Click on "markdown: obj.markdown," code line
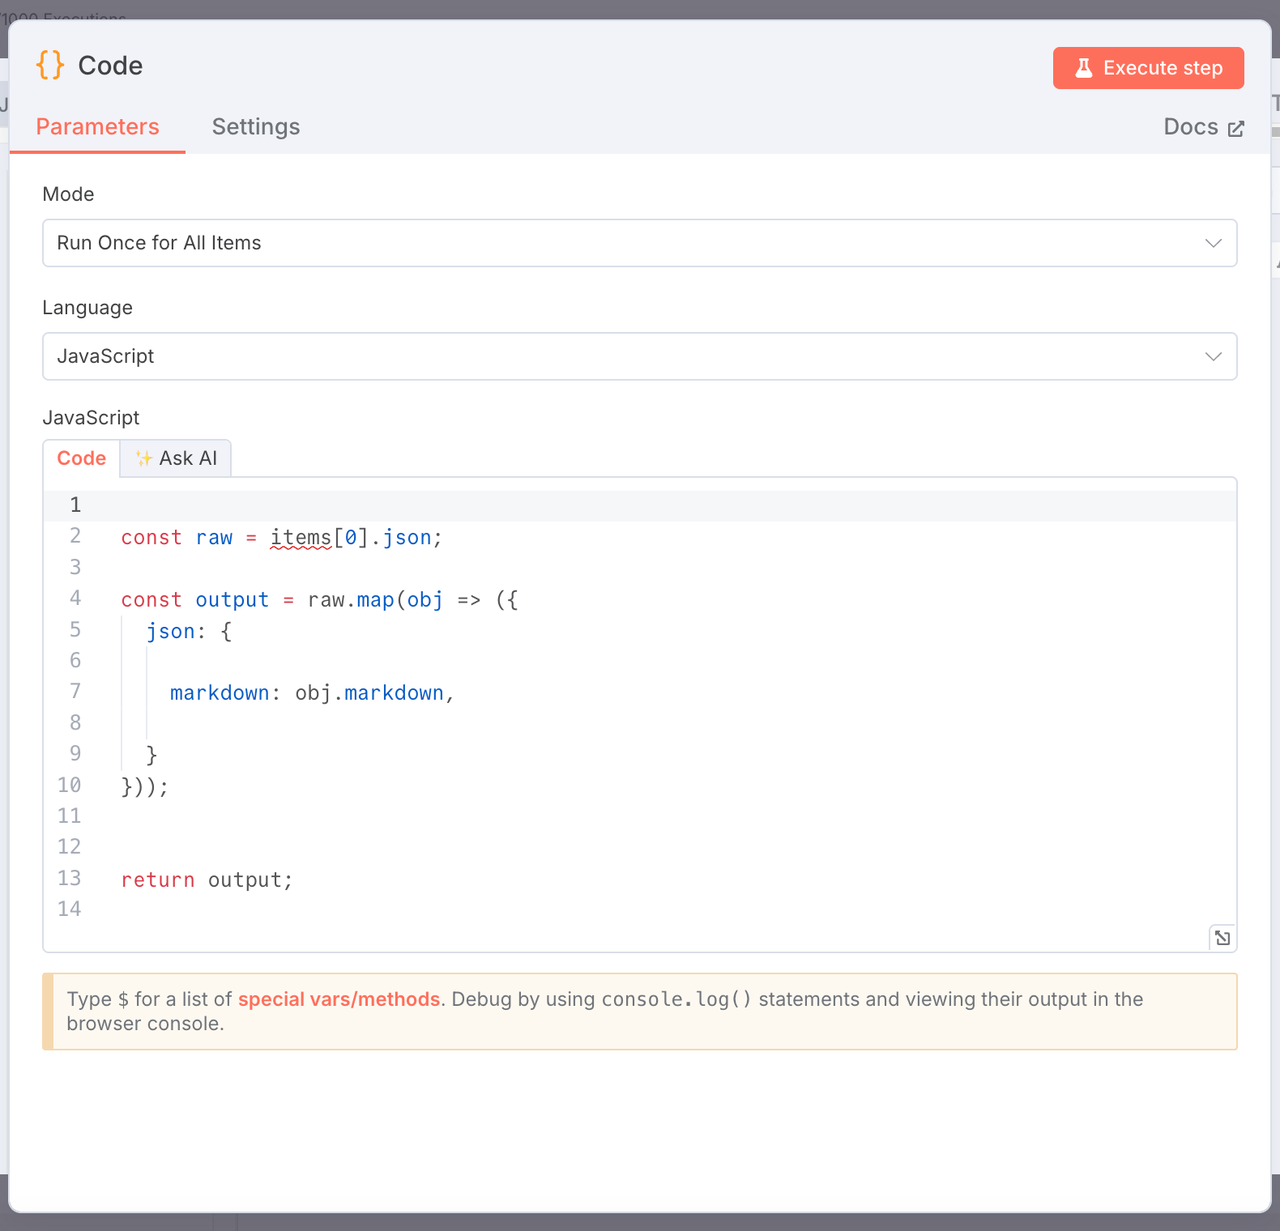This screenshot has height=1231, width=1280. pyautogui.click(x=312, y=693)
